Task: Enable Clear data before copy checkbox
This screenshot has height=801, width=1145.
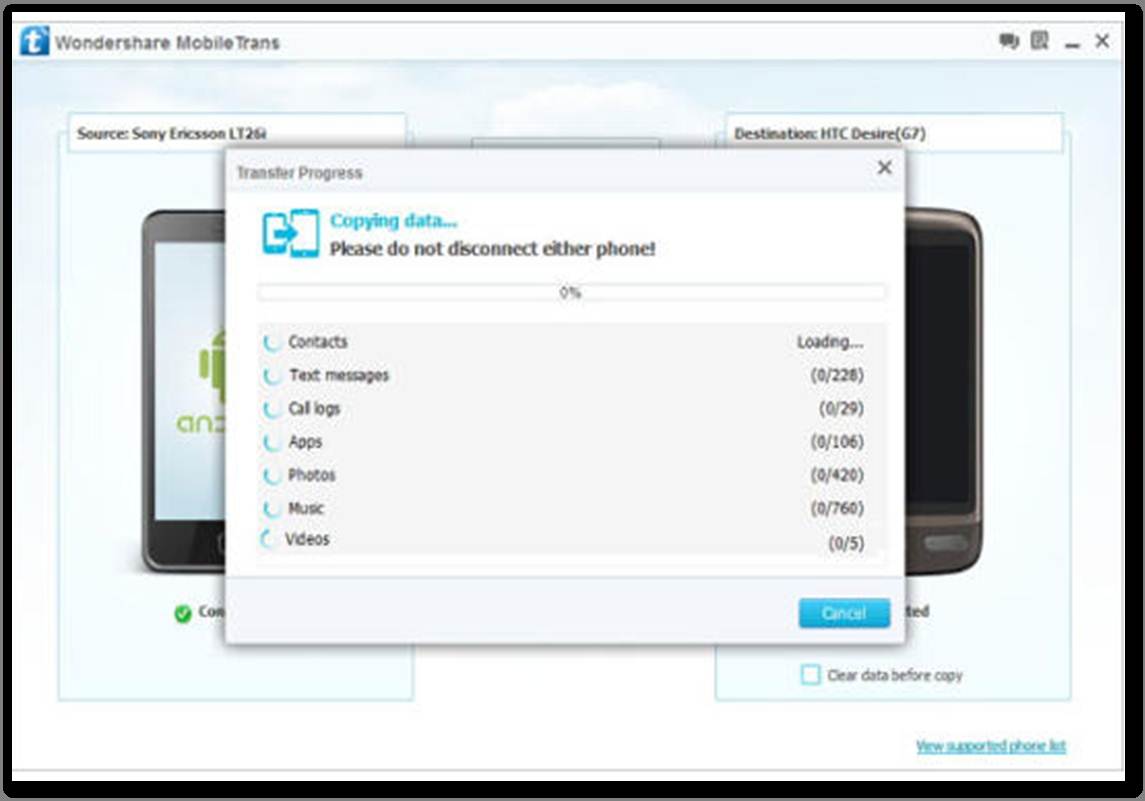Action: tap(810, 675)
